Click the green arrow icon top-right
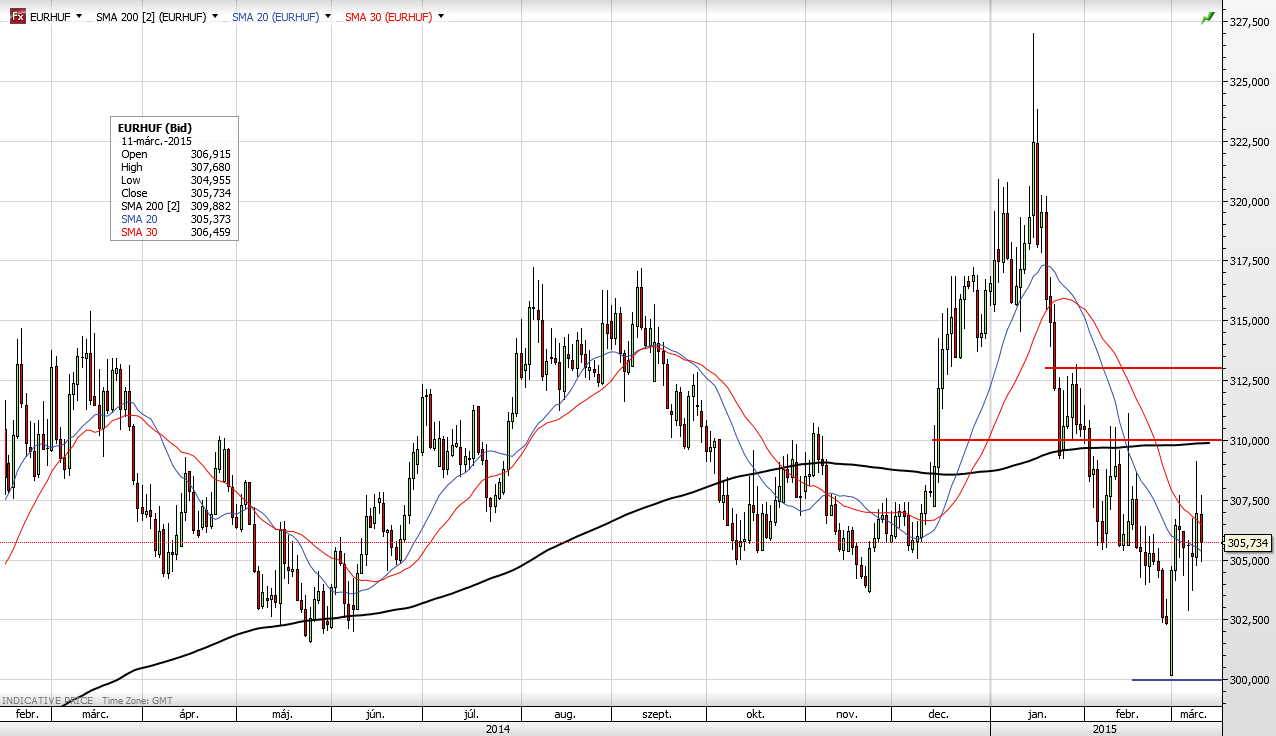Viewport: 1276px width, 736px height. point(1208,18)
